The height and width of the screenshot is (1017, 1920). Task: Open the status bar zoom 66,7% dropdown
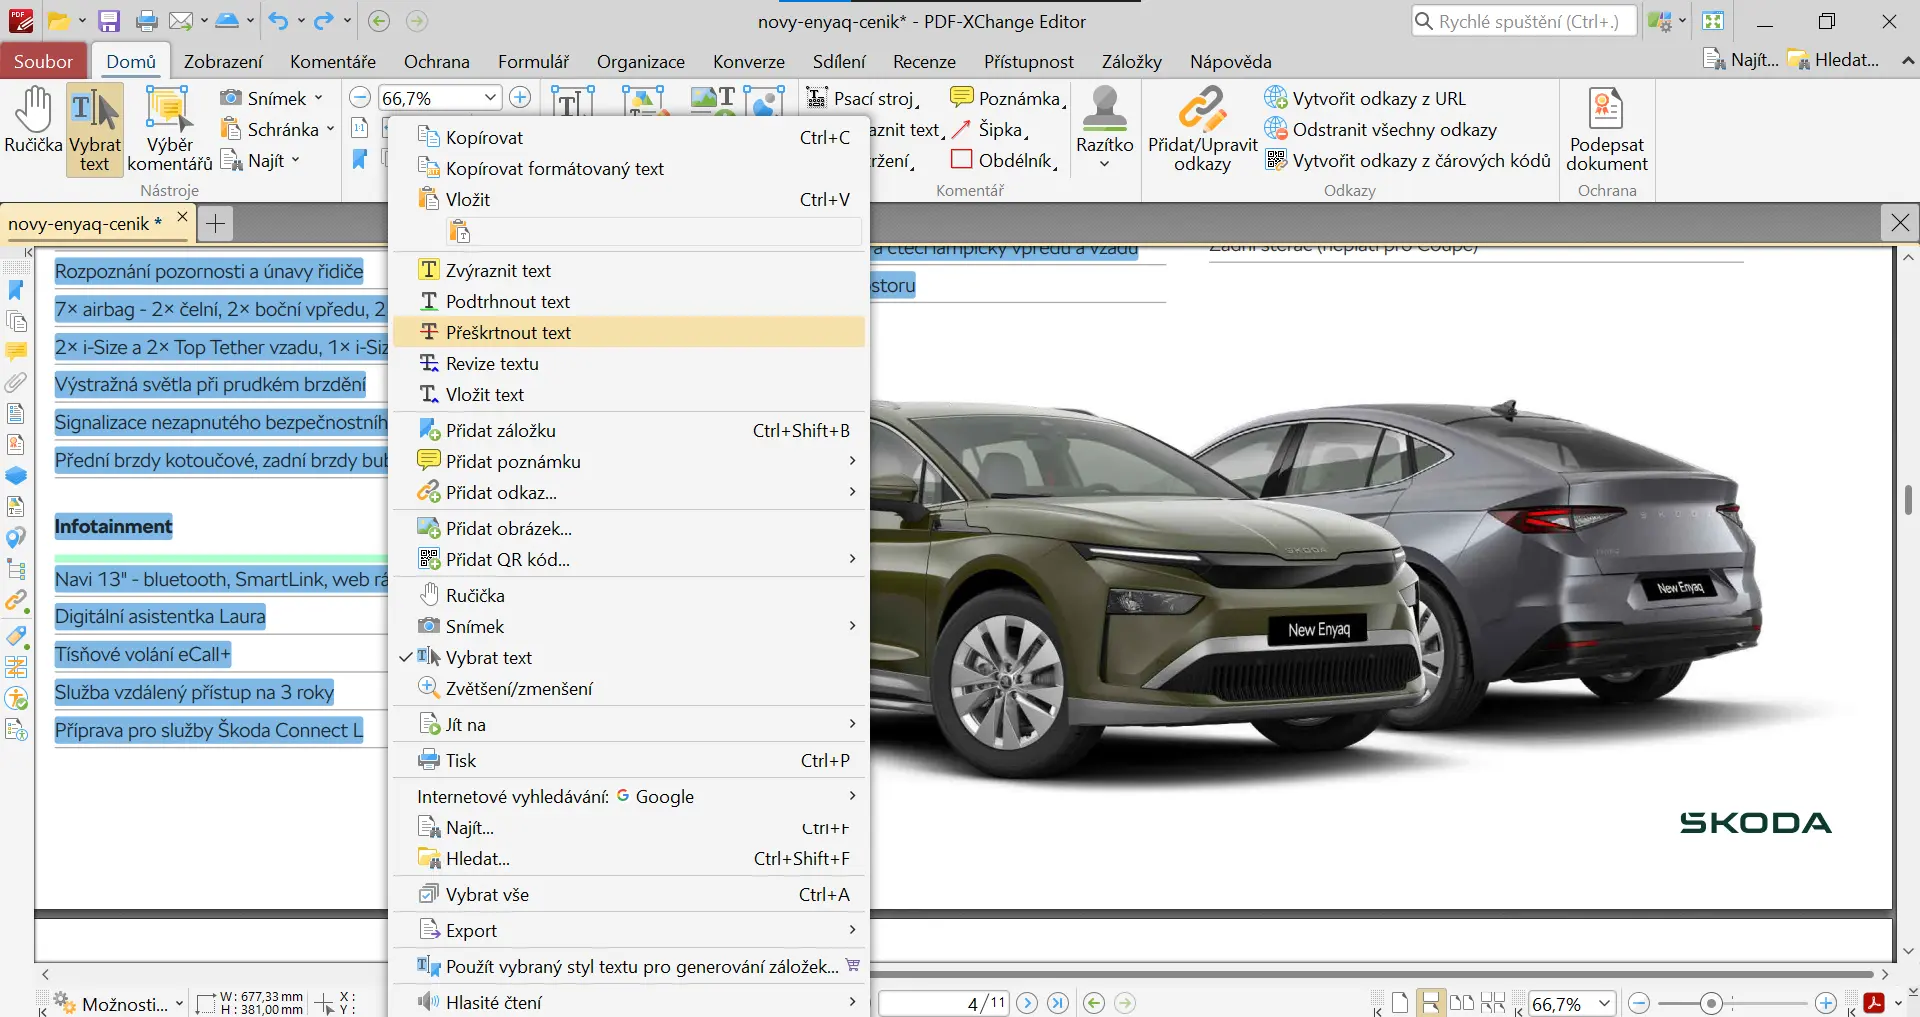[1604, 1003]
